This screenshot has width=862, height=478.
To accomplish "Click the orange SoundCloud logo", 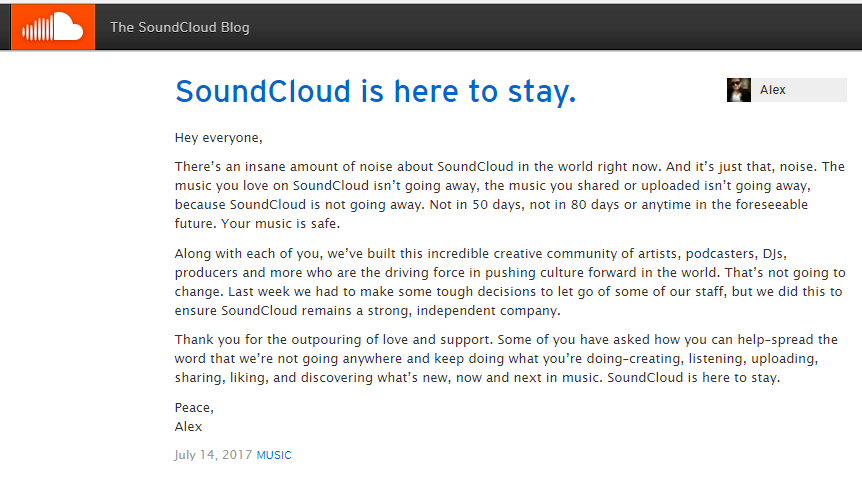I will click(53, 27).
